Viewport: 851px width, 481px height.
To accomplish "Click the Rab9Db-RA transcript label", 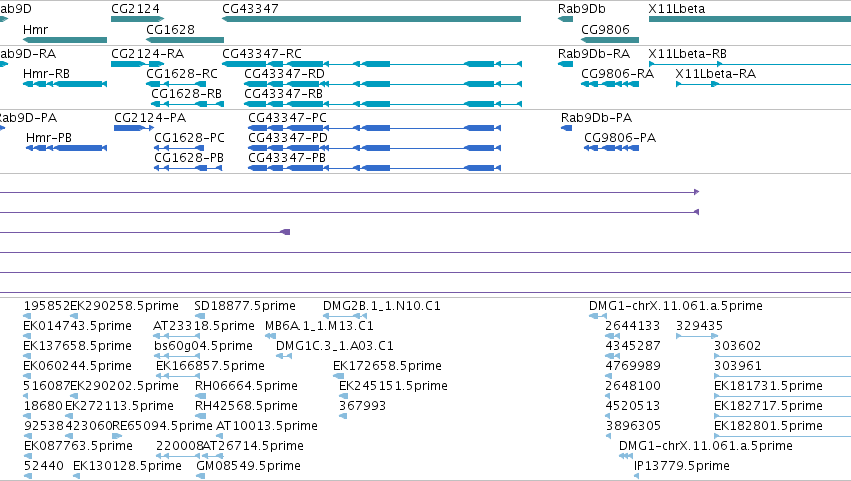I will coord(594,54).
